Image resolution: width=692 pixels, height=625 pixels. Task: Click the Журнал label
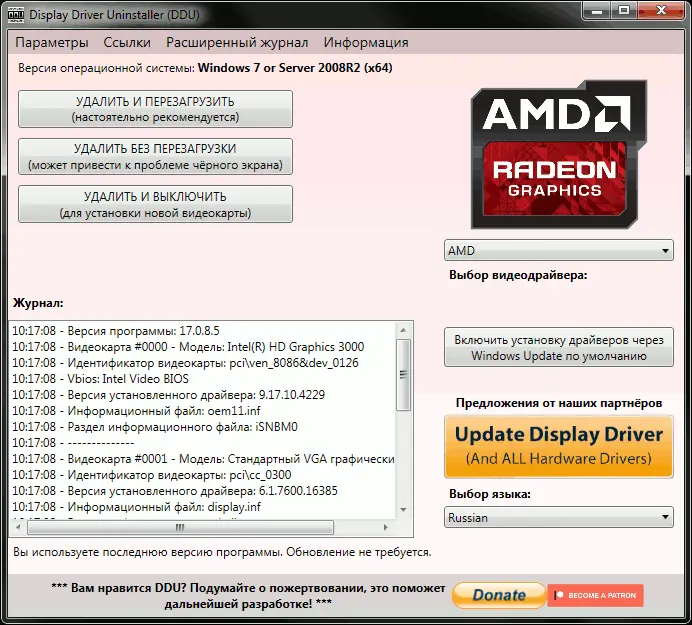(x=38, y=303)
